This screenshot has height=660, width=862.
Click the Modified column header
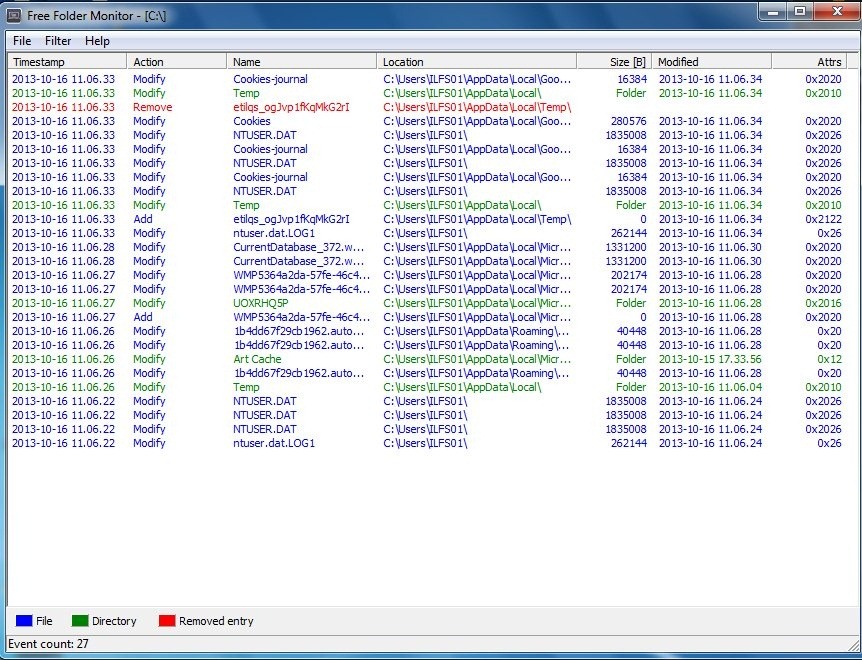[x=711, y=62]
